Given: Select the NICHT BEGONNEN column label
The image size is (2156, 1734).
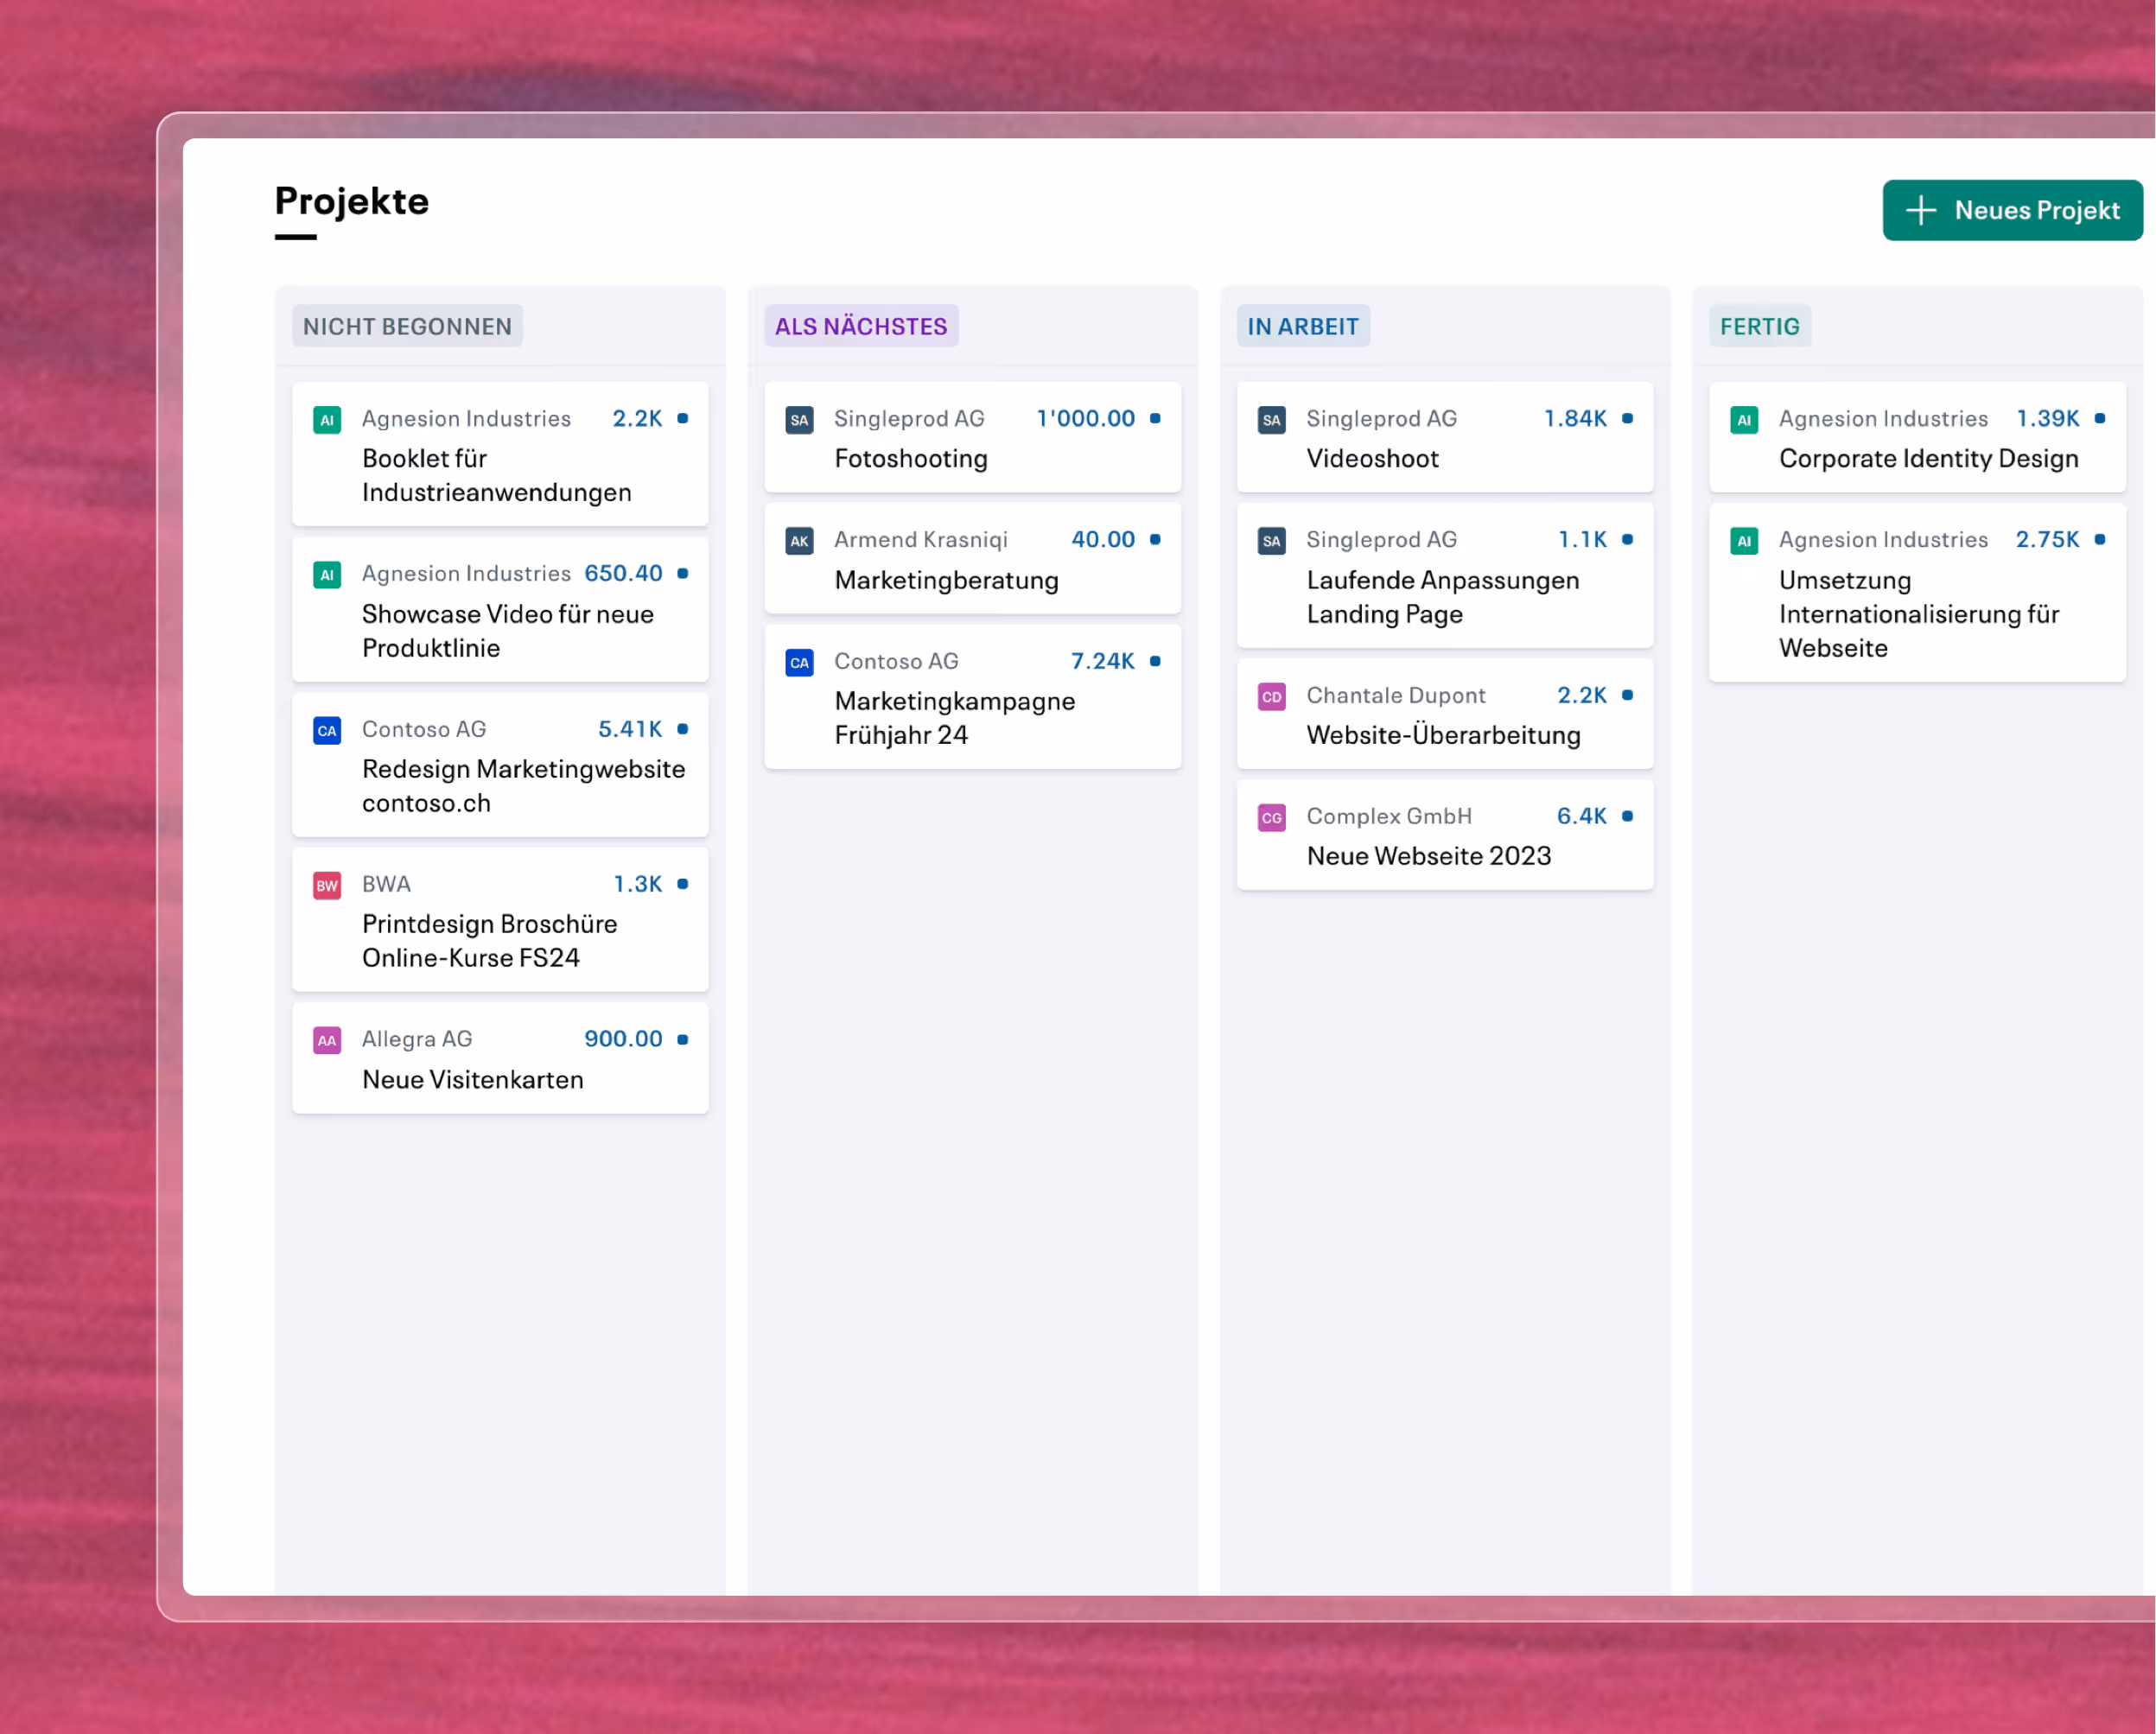Looking at the screenshot, I should pyautogui.click(x=407, y=326).
